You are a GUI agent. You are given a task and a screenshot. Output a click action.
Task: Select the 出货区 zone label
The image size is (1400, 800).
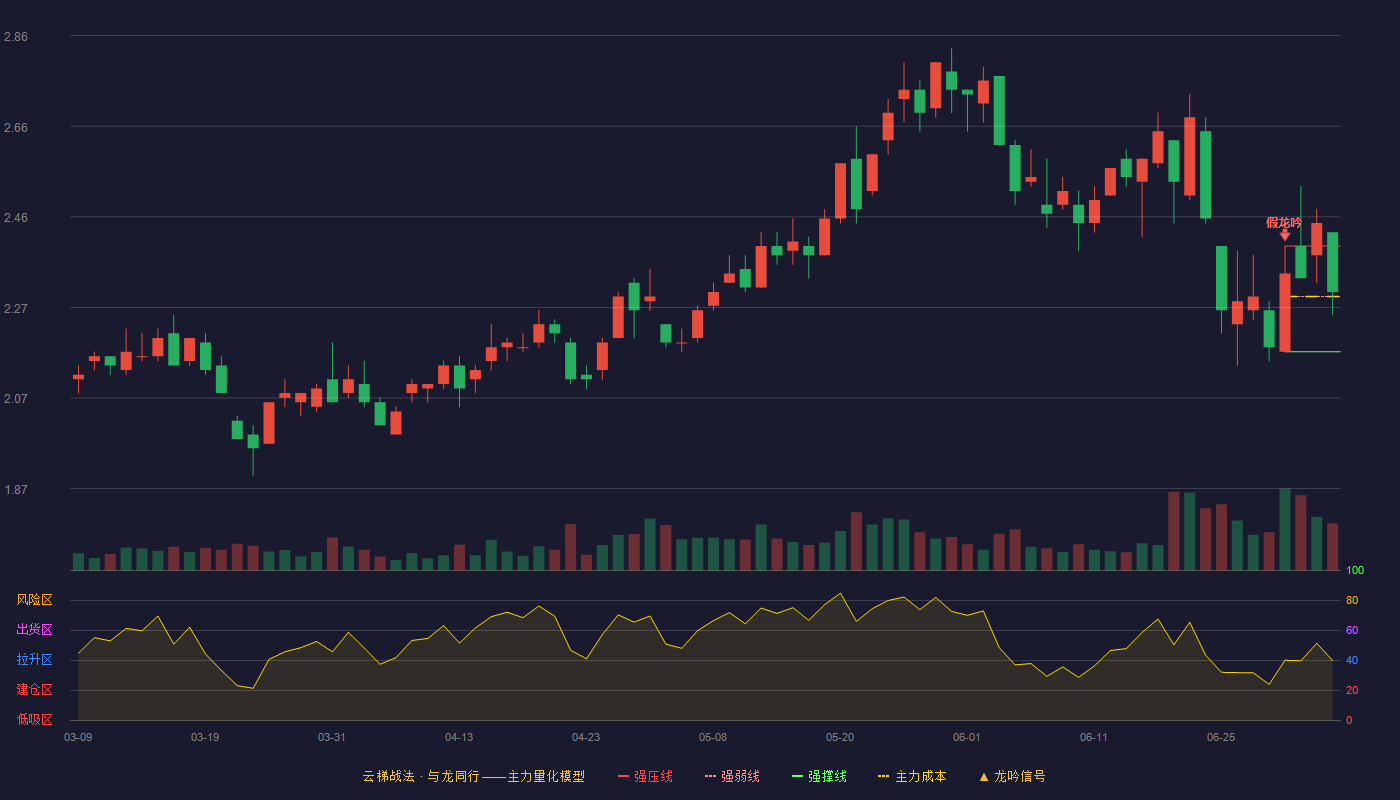[34, 630]
